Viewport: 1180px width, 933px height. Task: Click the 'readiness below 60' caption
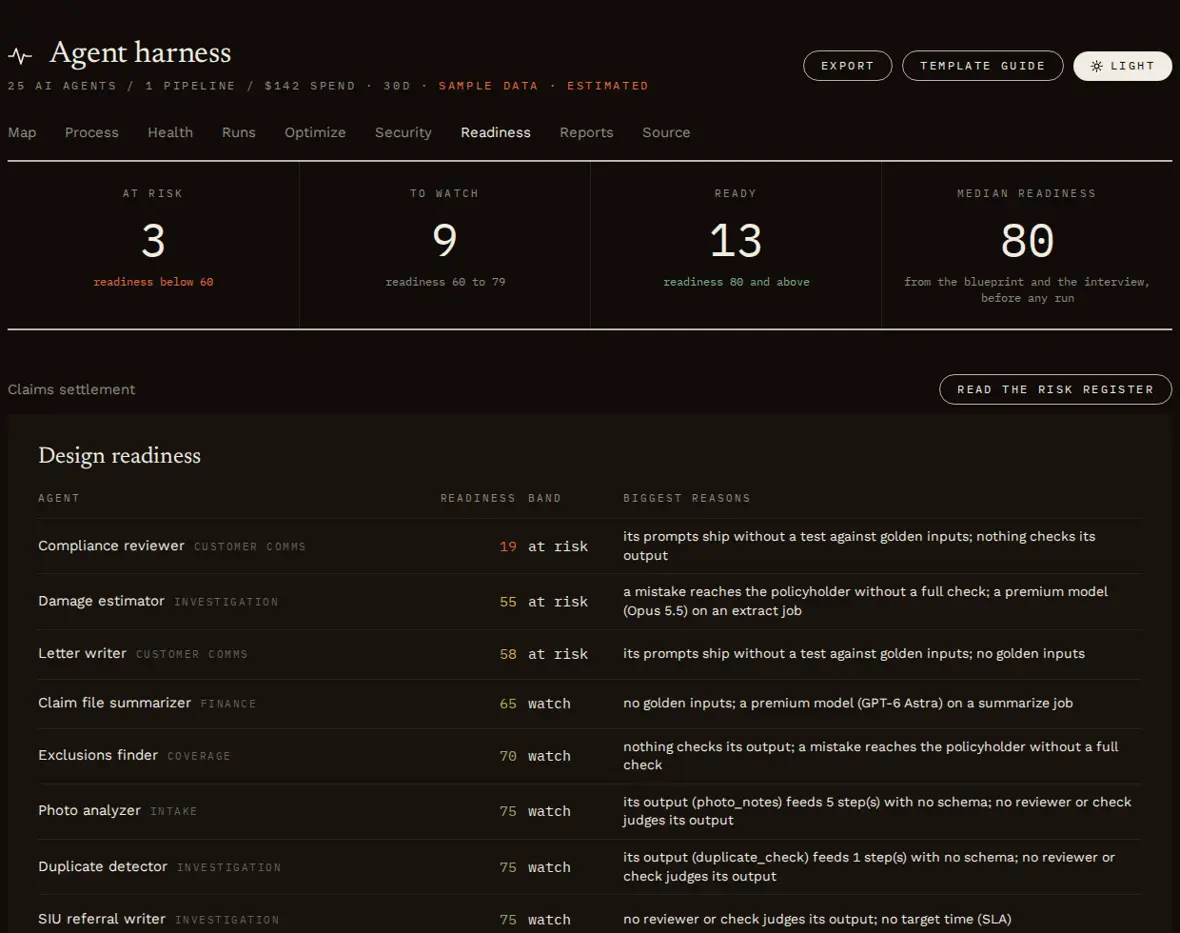point(154,282)
